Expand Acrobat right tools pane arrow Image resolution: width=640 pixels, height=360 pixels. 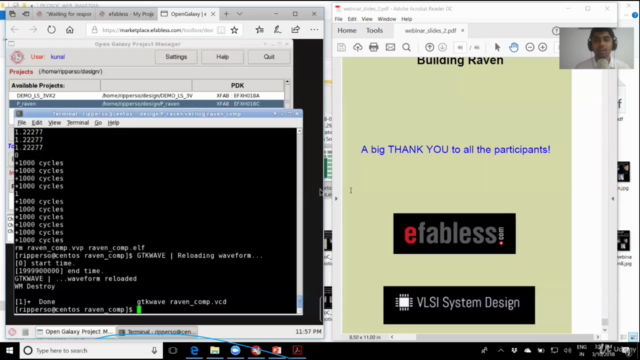click(613, 198)
